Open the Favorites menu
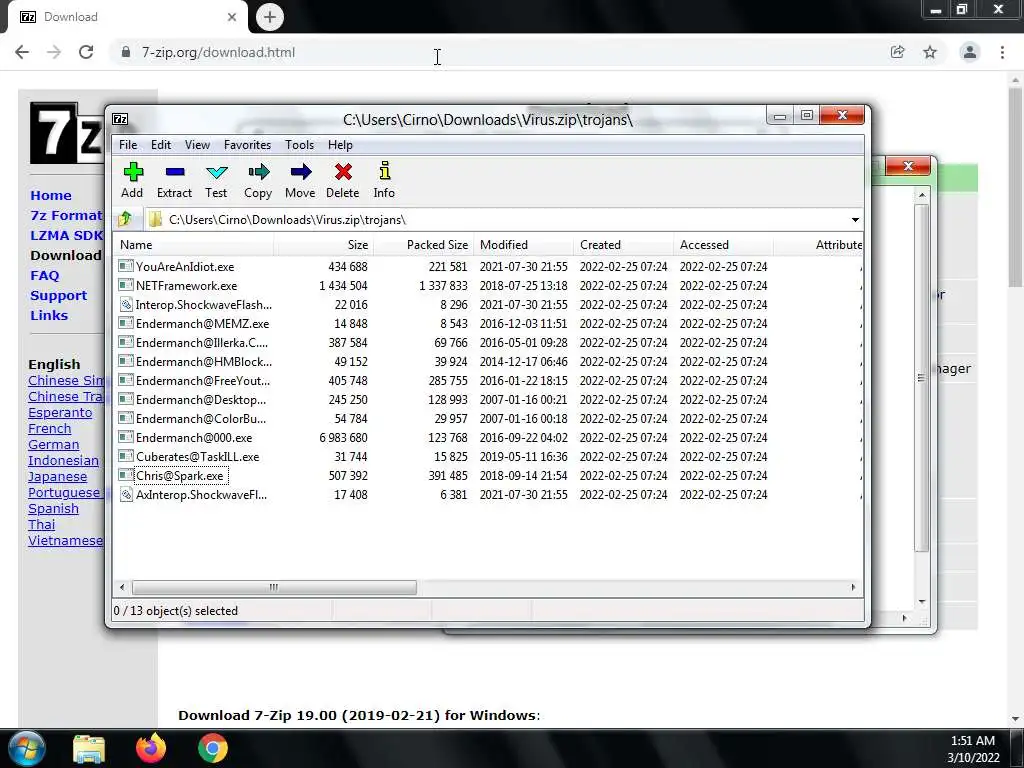1024x768 pixels. click(x=248, y=145)
